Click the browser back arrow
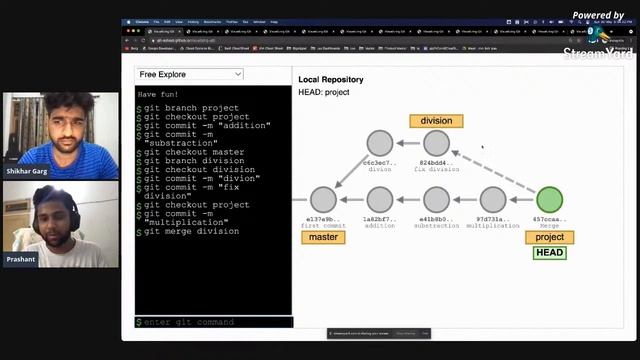Viewport: 640px width, 360px height. (x=127, y=40)
